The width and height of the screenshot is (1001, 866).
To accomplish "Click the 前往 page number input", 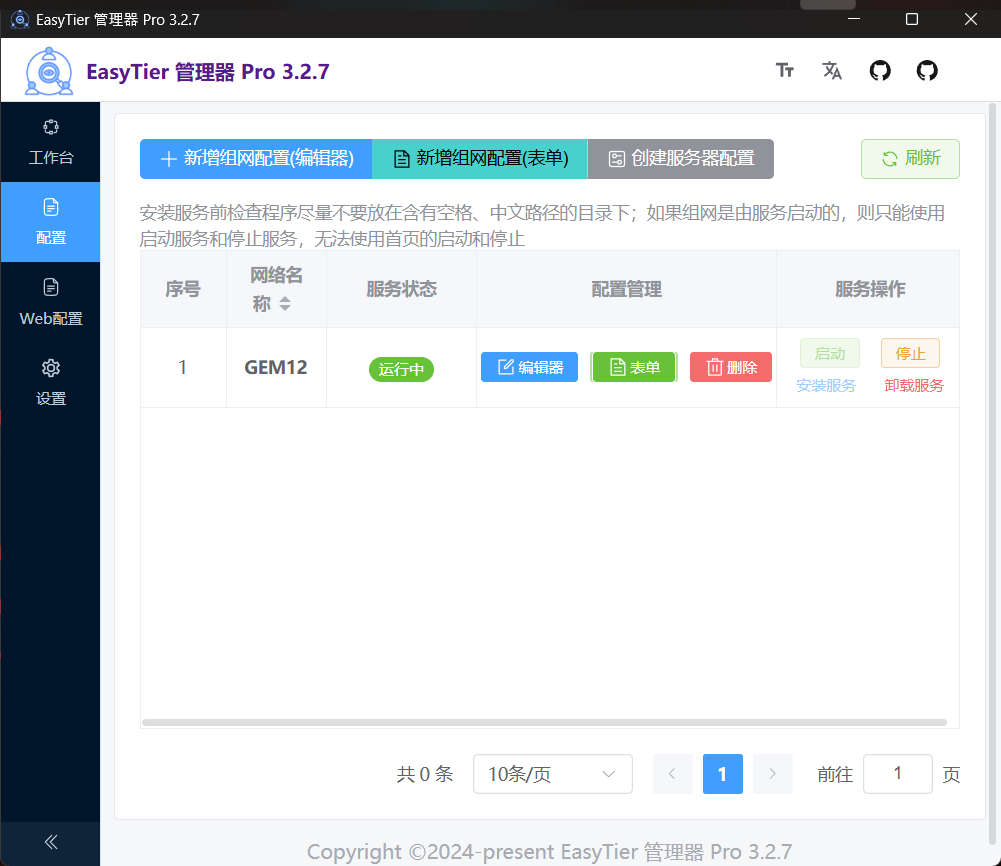I will click(897, 773).
